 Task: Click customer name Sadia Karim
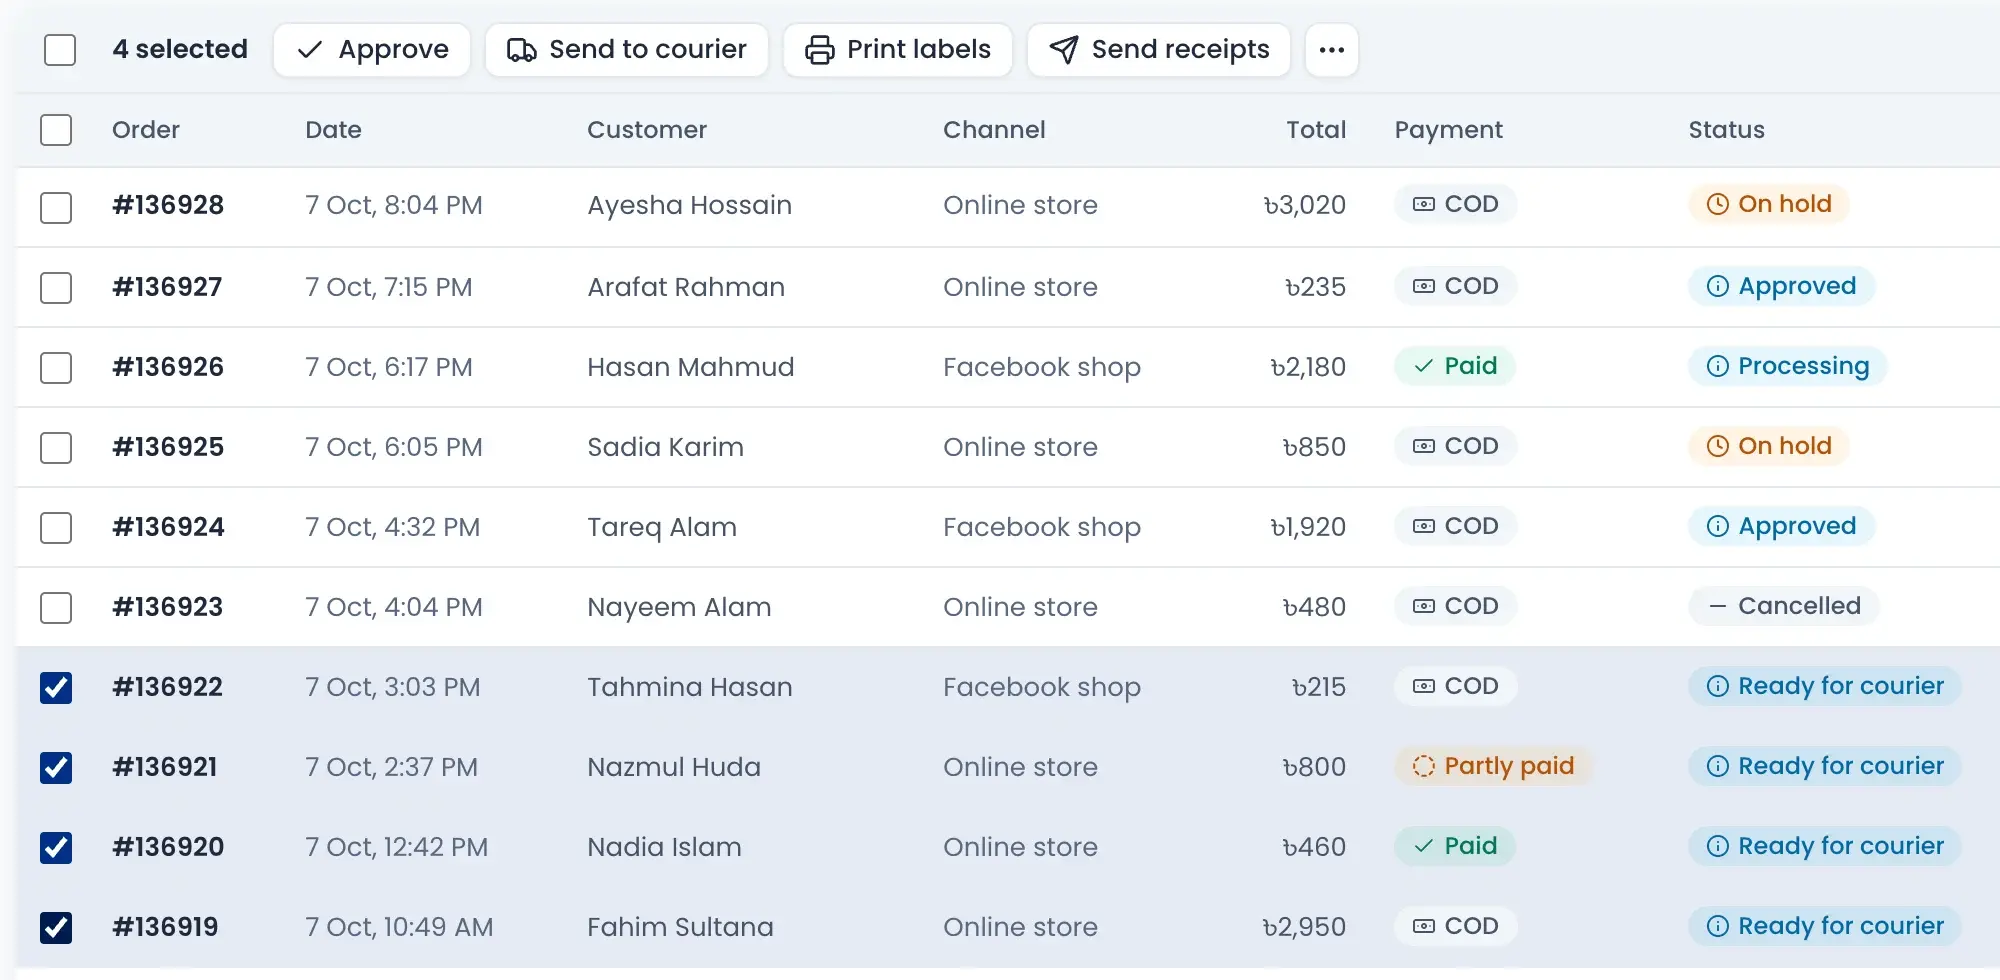665,447
